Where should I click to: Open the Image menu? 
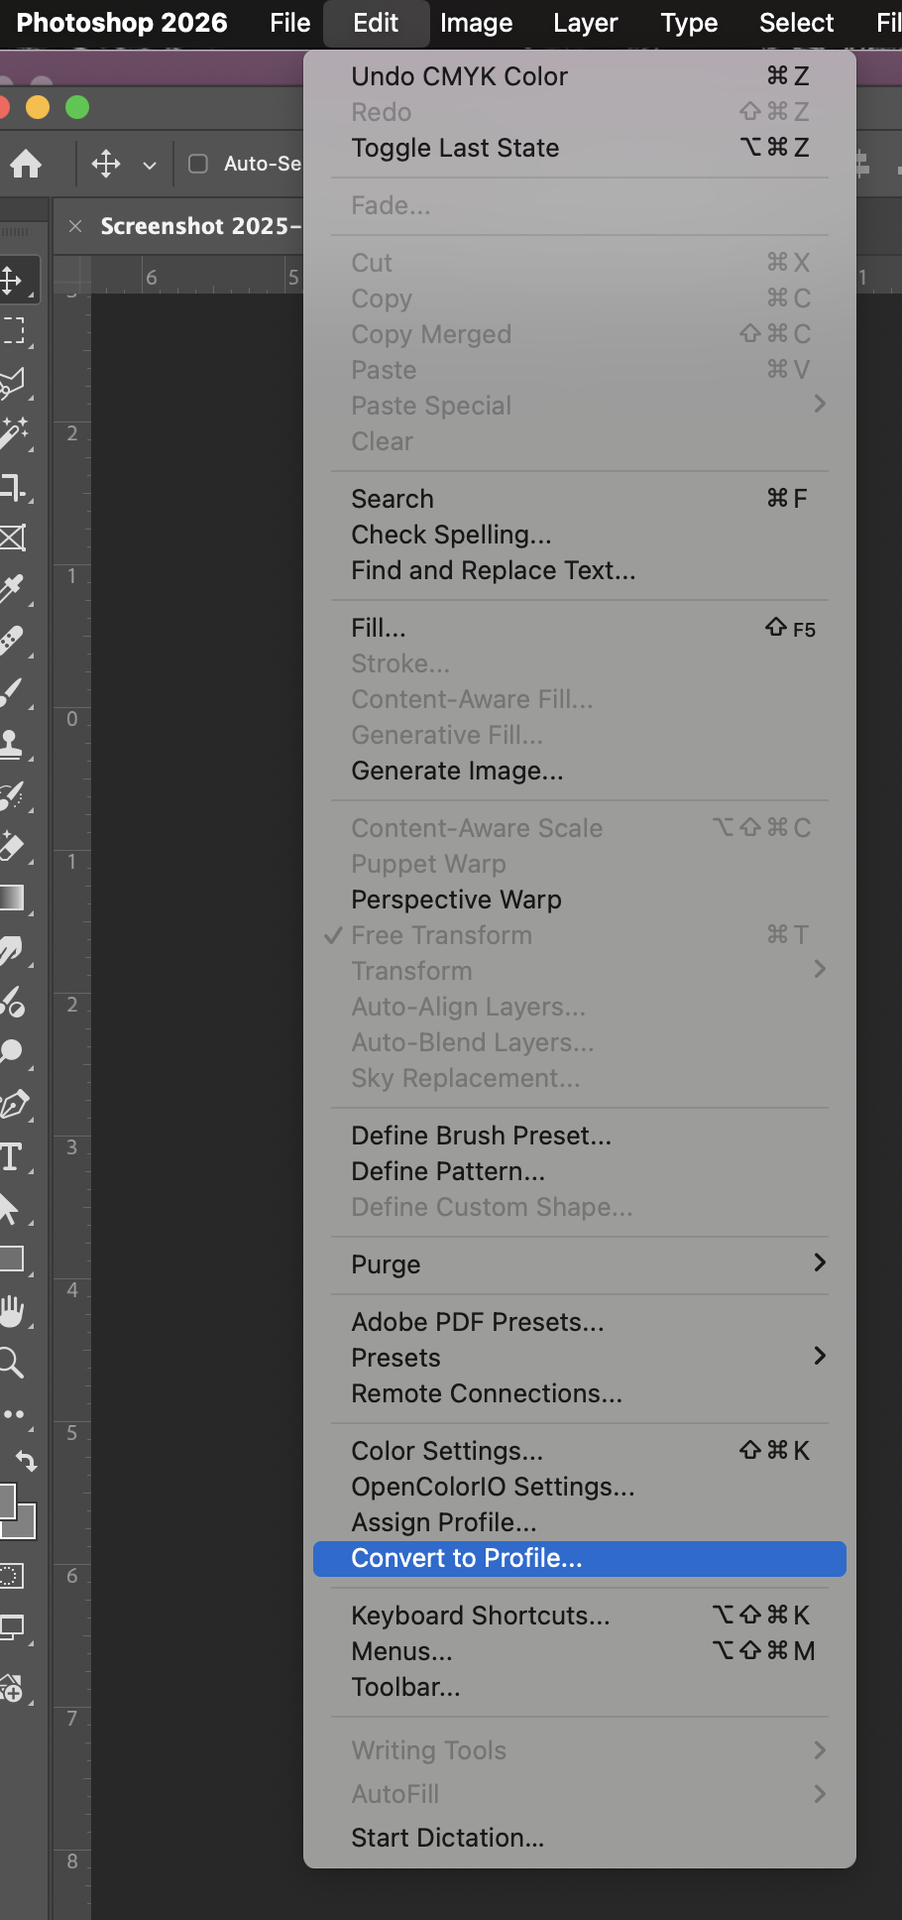476,23
